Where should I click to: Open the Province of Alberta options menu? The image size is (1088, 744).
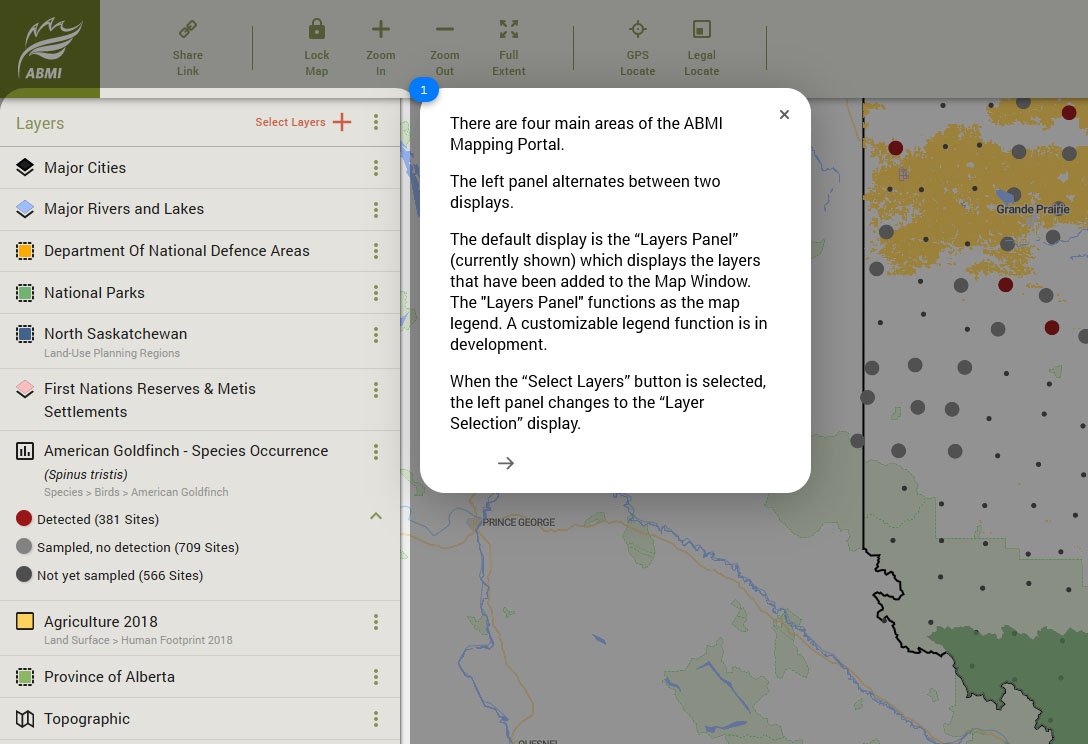[376, 677]
